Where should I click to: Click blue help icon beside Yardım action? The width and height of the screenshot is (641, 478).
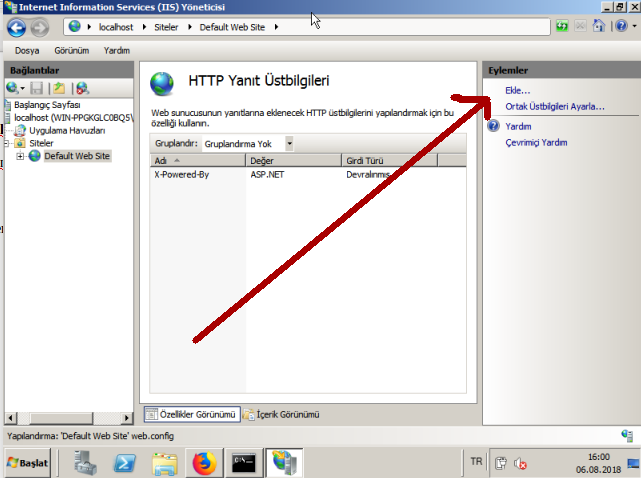pos(493,126)
